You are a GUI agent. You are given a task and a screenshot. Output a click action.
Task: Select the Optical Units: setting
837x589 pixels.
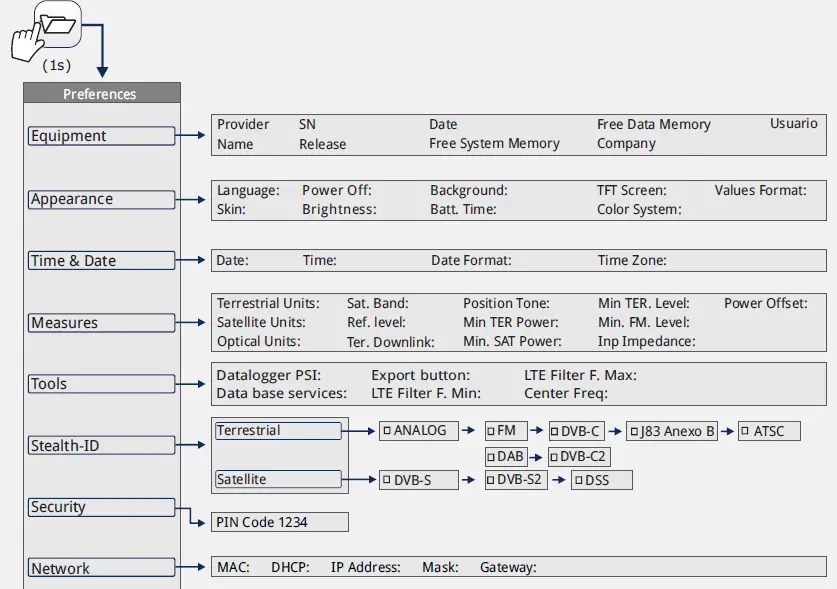click(x=258, y=341)
